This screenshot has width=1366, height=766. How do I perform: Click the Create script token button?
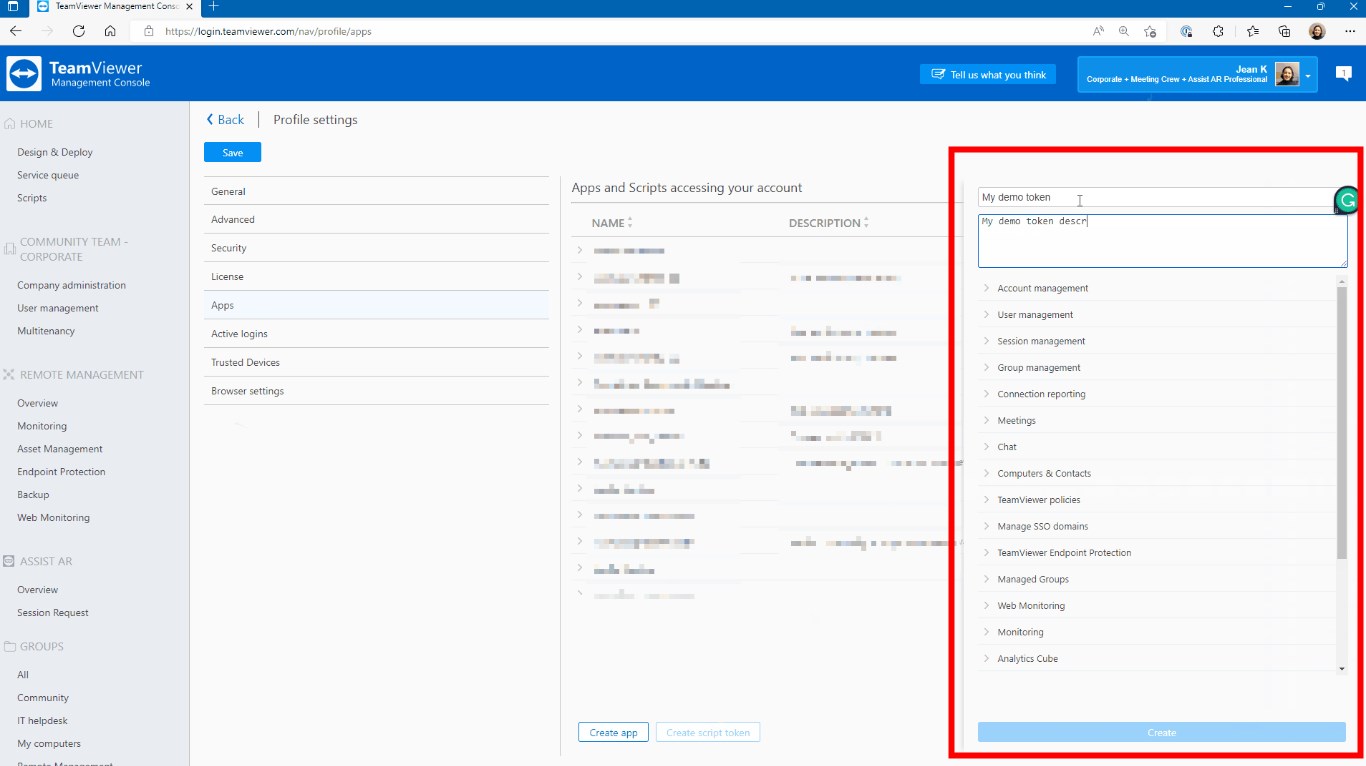(x=708, y=733)
